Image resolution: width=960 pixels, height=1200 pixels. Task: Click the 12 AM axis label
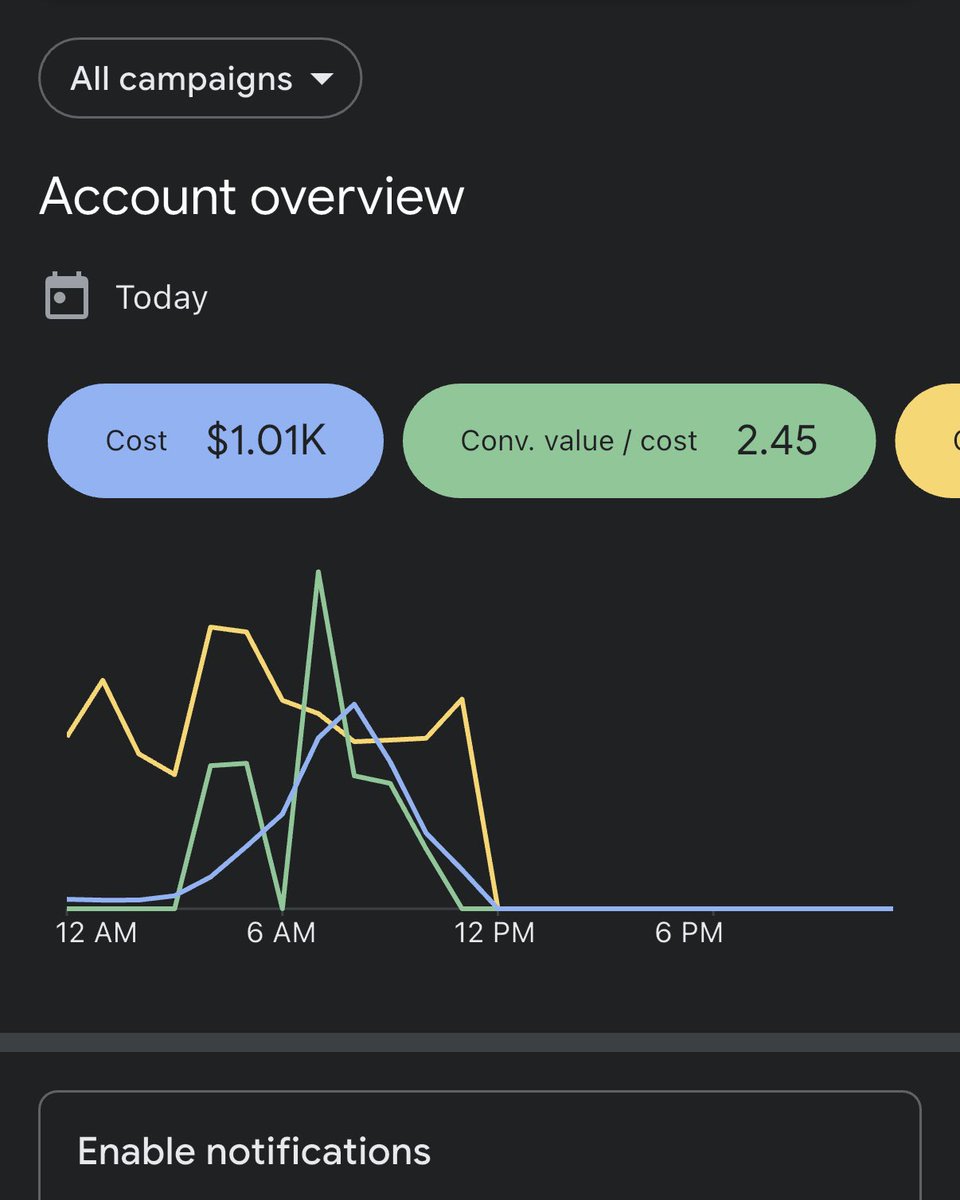[x=97, y=933]
